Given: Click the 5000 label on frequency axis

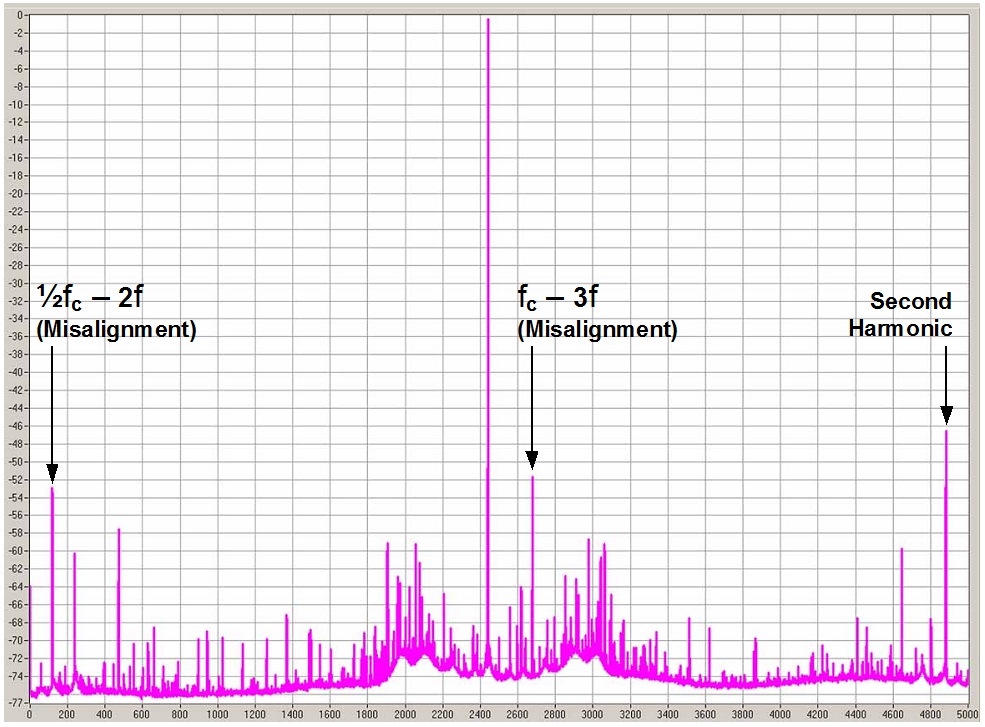Looking at the screenshot, I should pyautogui.click(x=967, y=714).
